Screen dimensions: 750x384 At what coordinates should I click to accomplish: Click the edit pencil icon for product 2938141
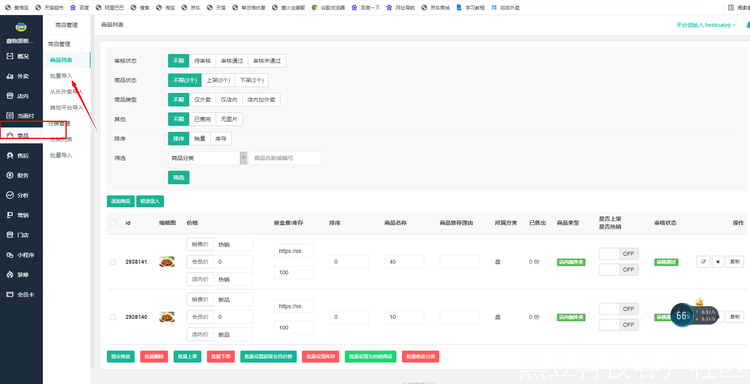click(x=703, y=262)
